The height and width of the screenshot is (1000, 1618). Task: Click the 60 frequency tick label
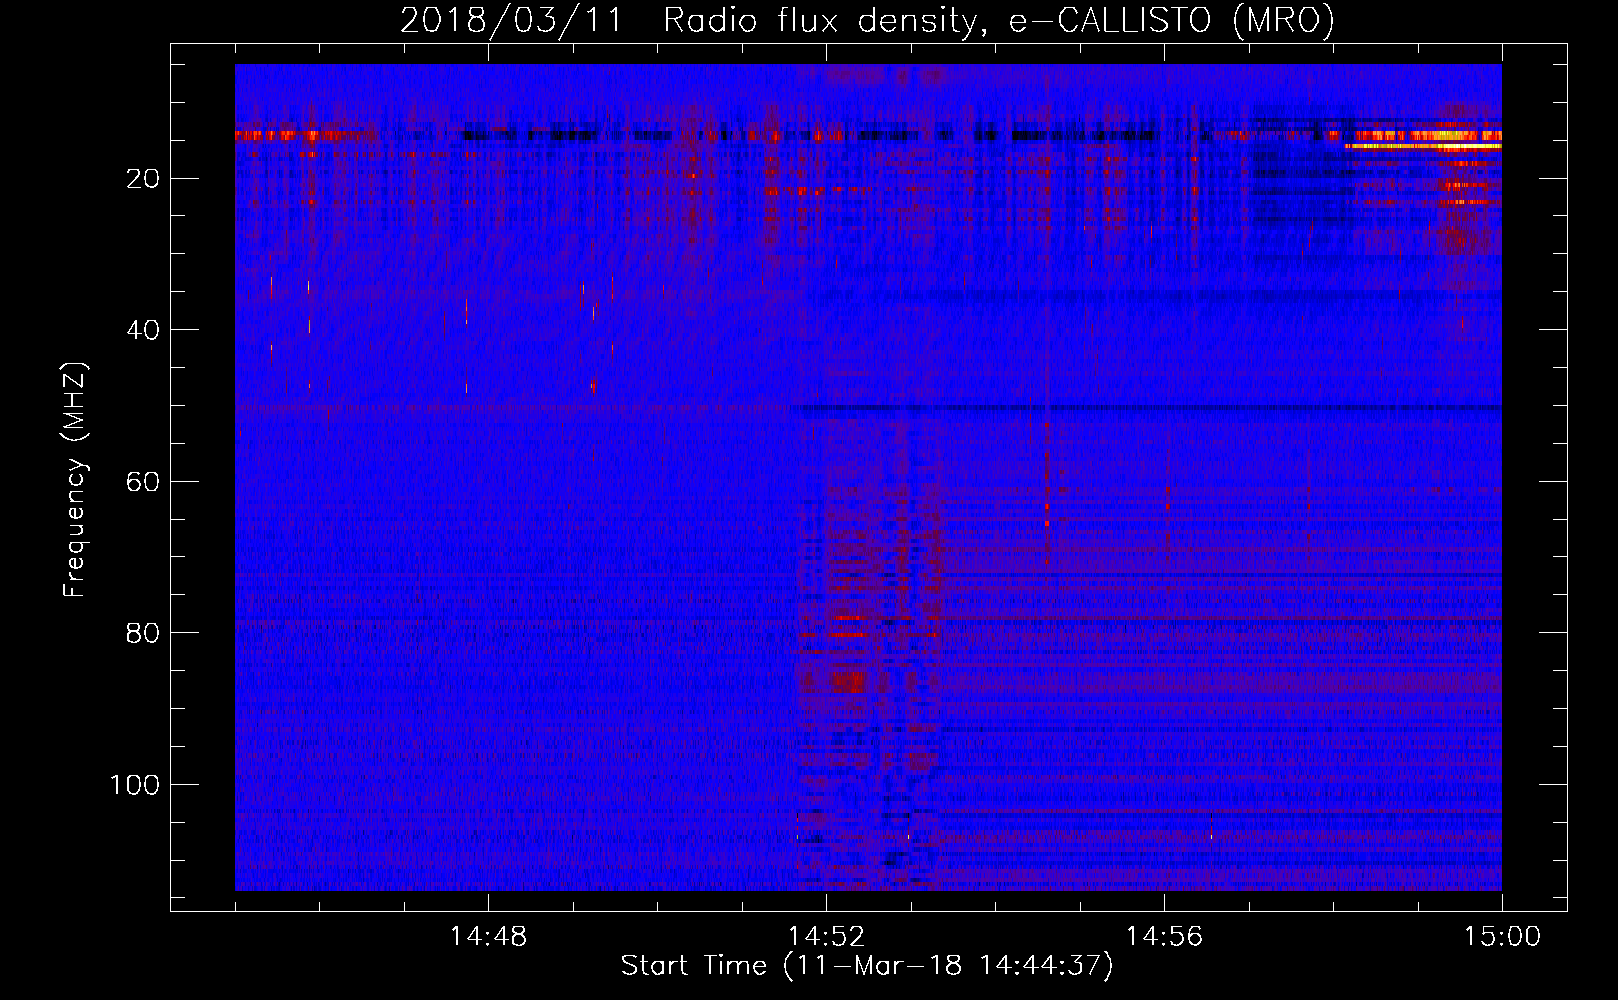[144, 482]
